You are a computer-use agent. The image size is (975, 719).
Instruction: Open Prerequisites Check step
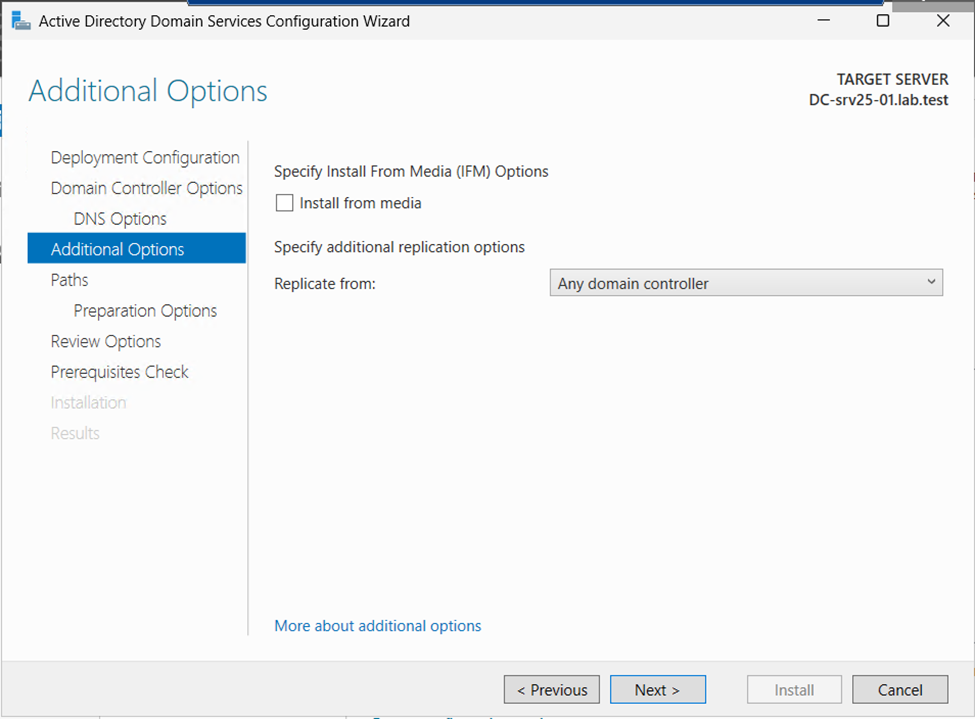coord(119,372)
